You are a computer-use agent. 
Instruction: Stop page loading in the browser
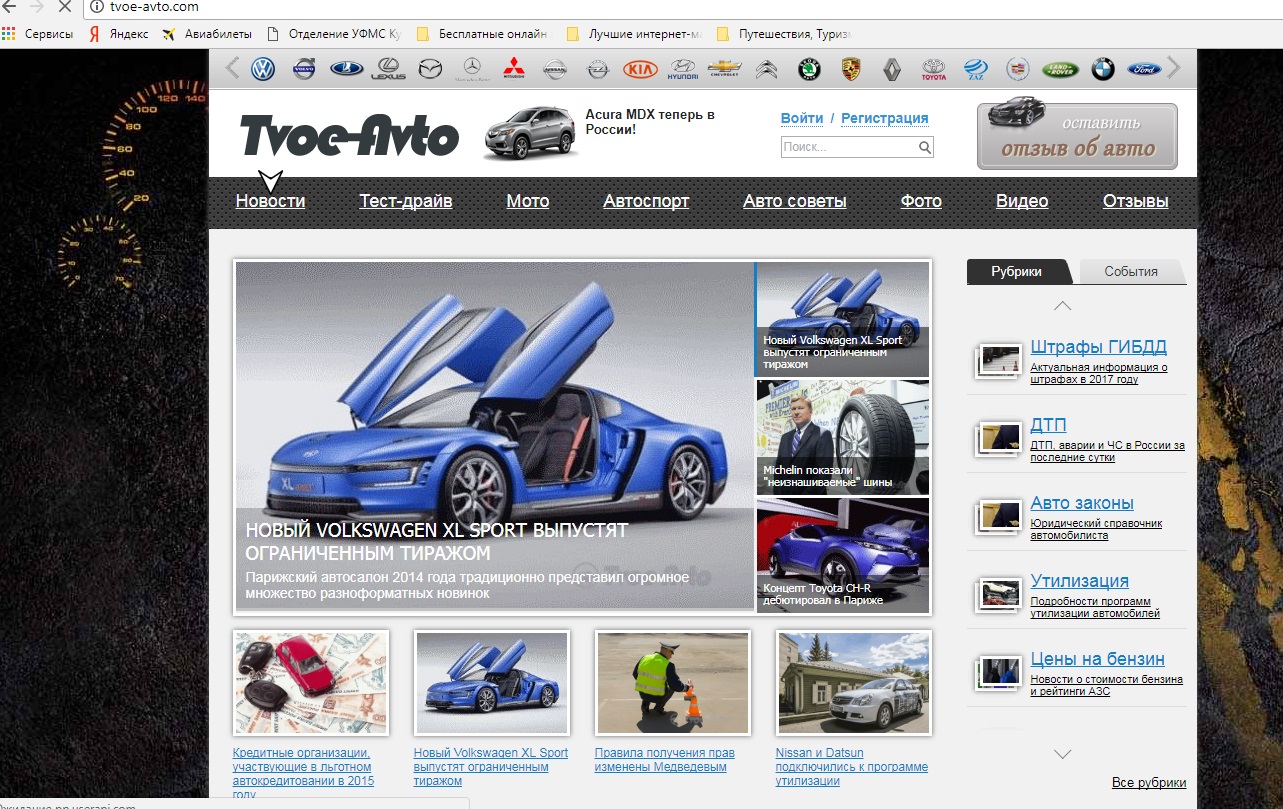click(x=65, y=7)
